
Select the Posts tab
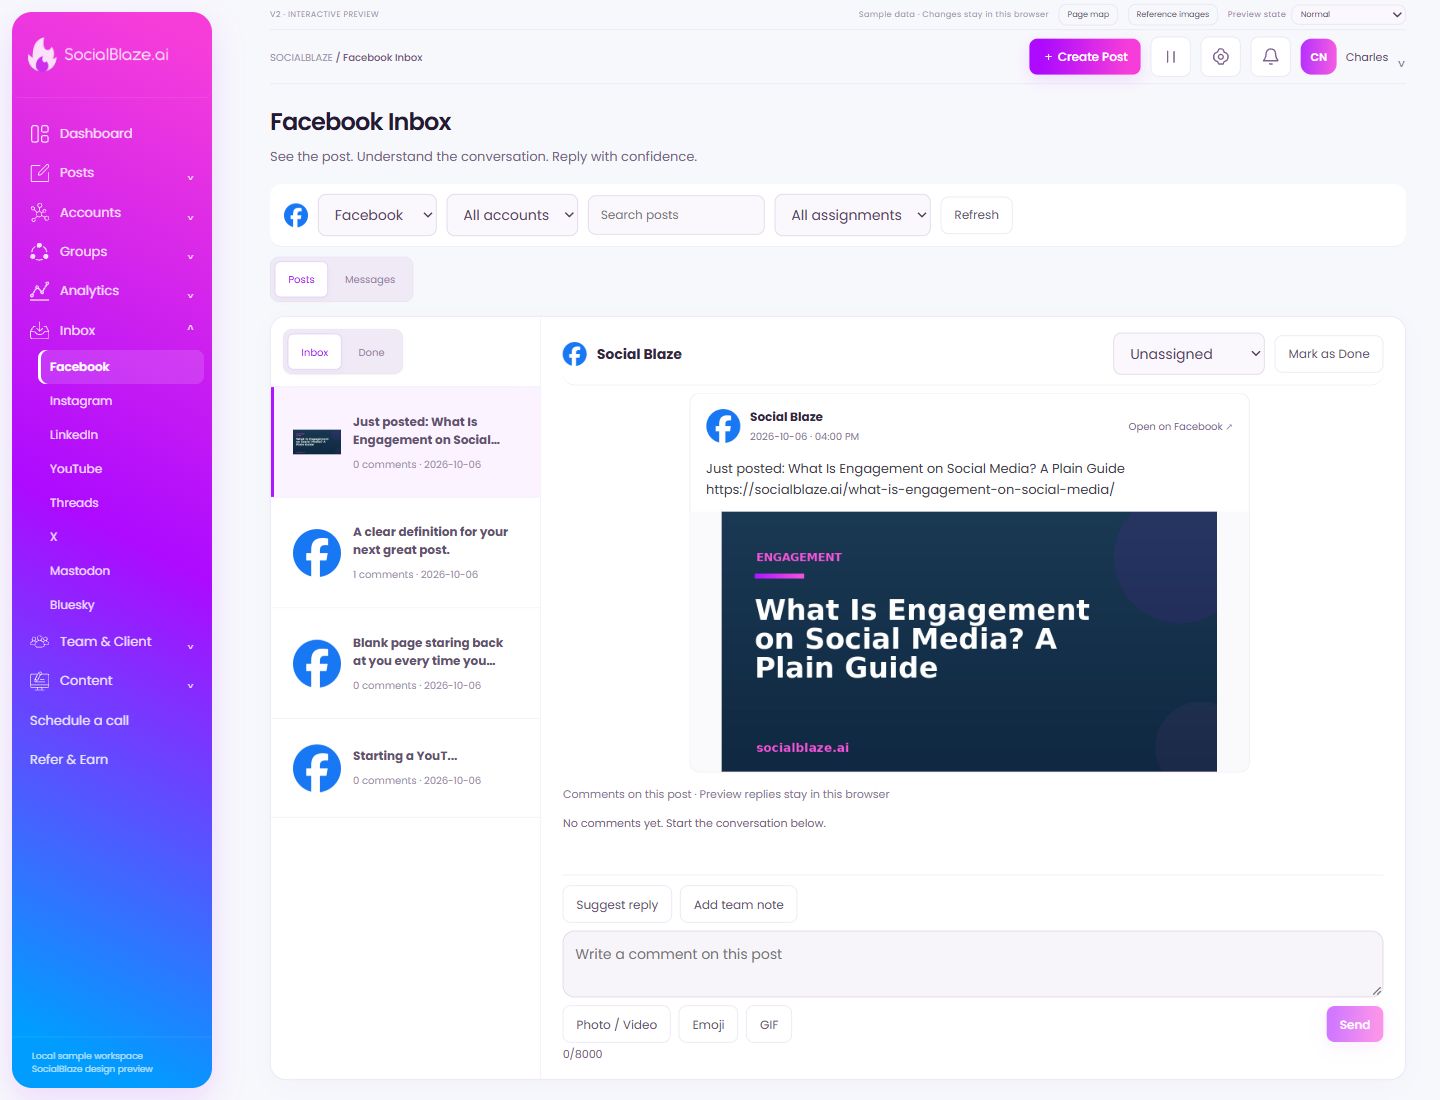pyautogui.click(x=301, y=280)
